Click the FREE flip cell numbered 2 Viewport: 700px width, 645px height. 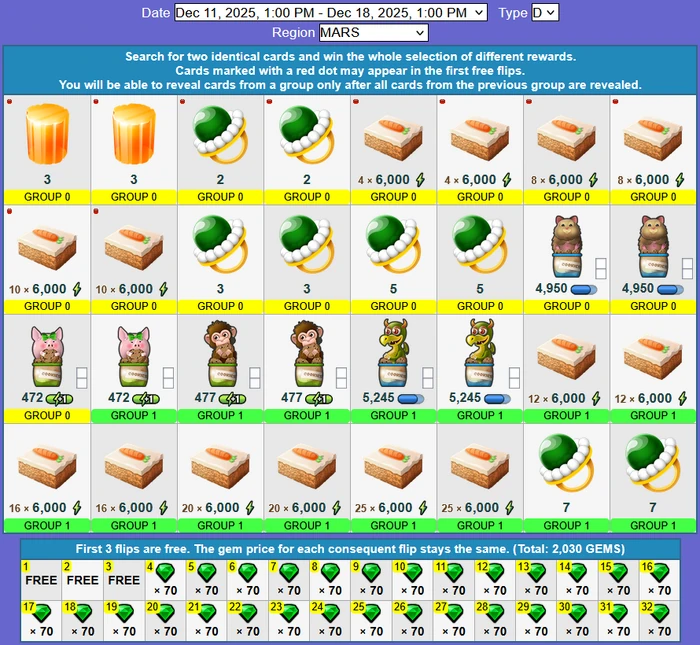(83, 580)
